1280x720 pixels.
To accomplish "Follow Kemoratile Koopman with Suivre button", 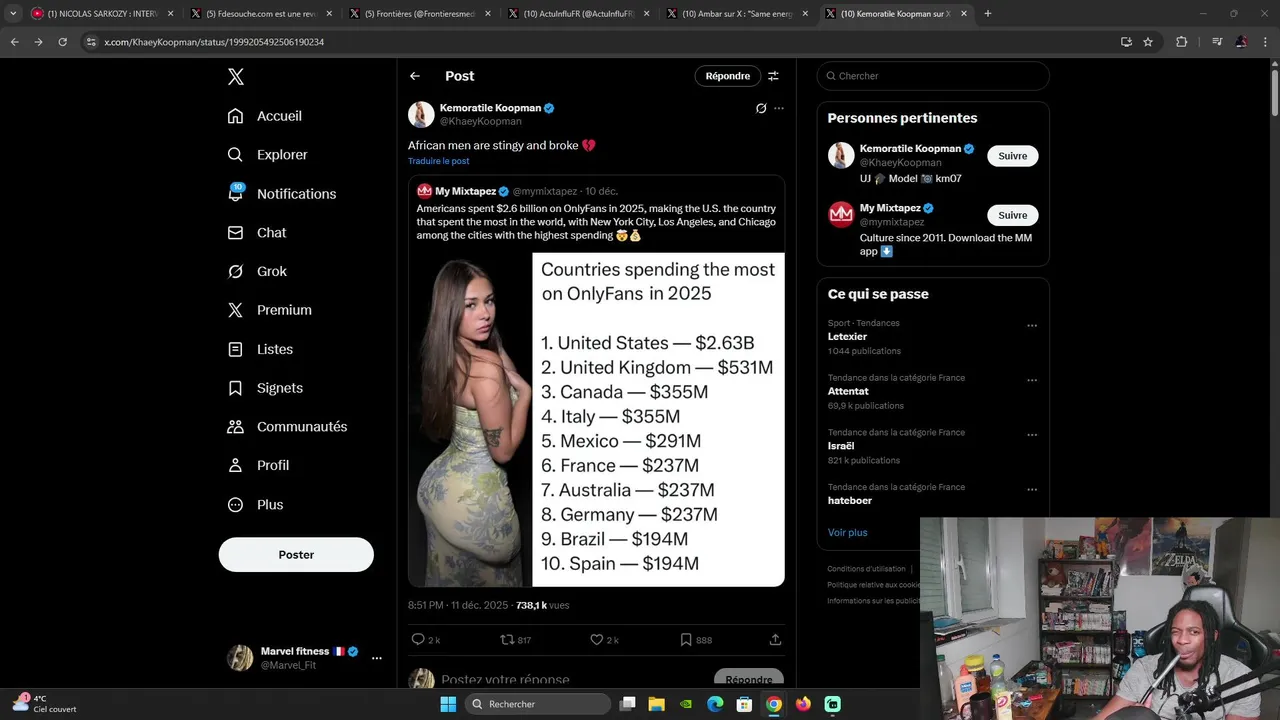I will point(1013,156).
